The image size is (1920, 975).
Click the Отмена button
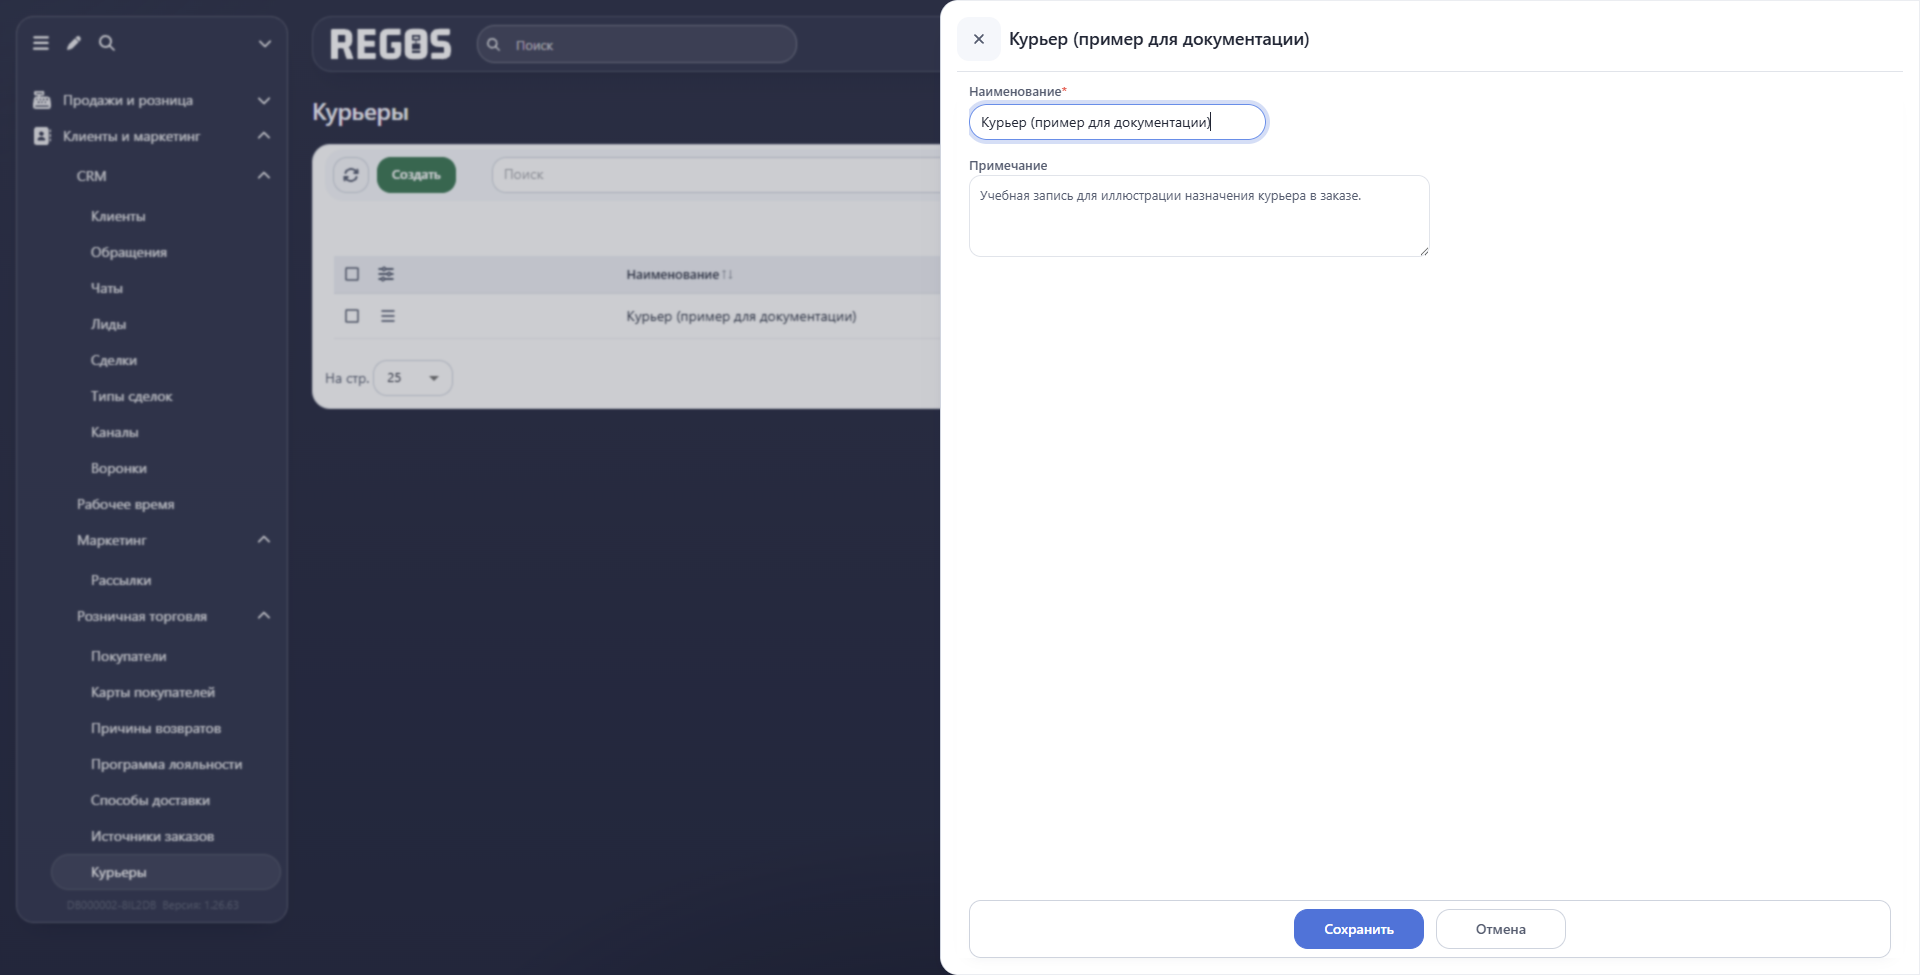point(1501,929)
